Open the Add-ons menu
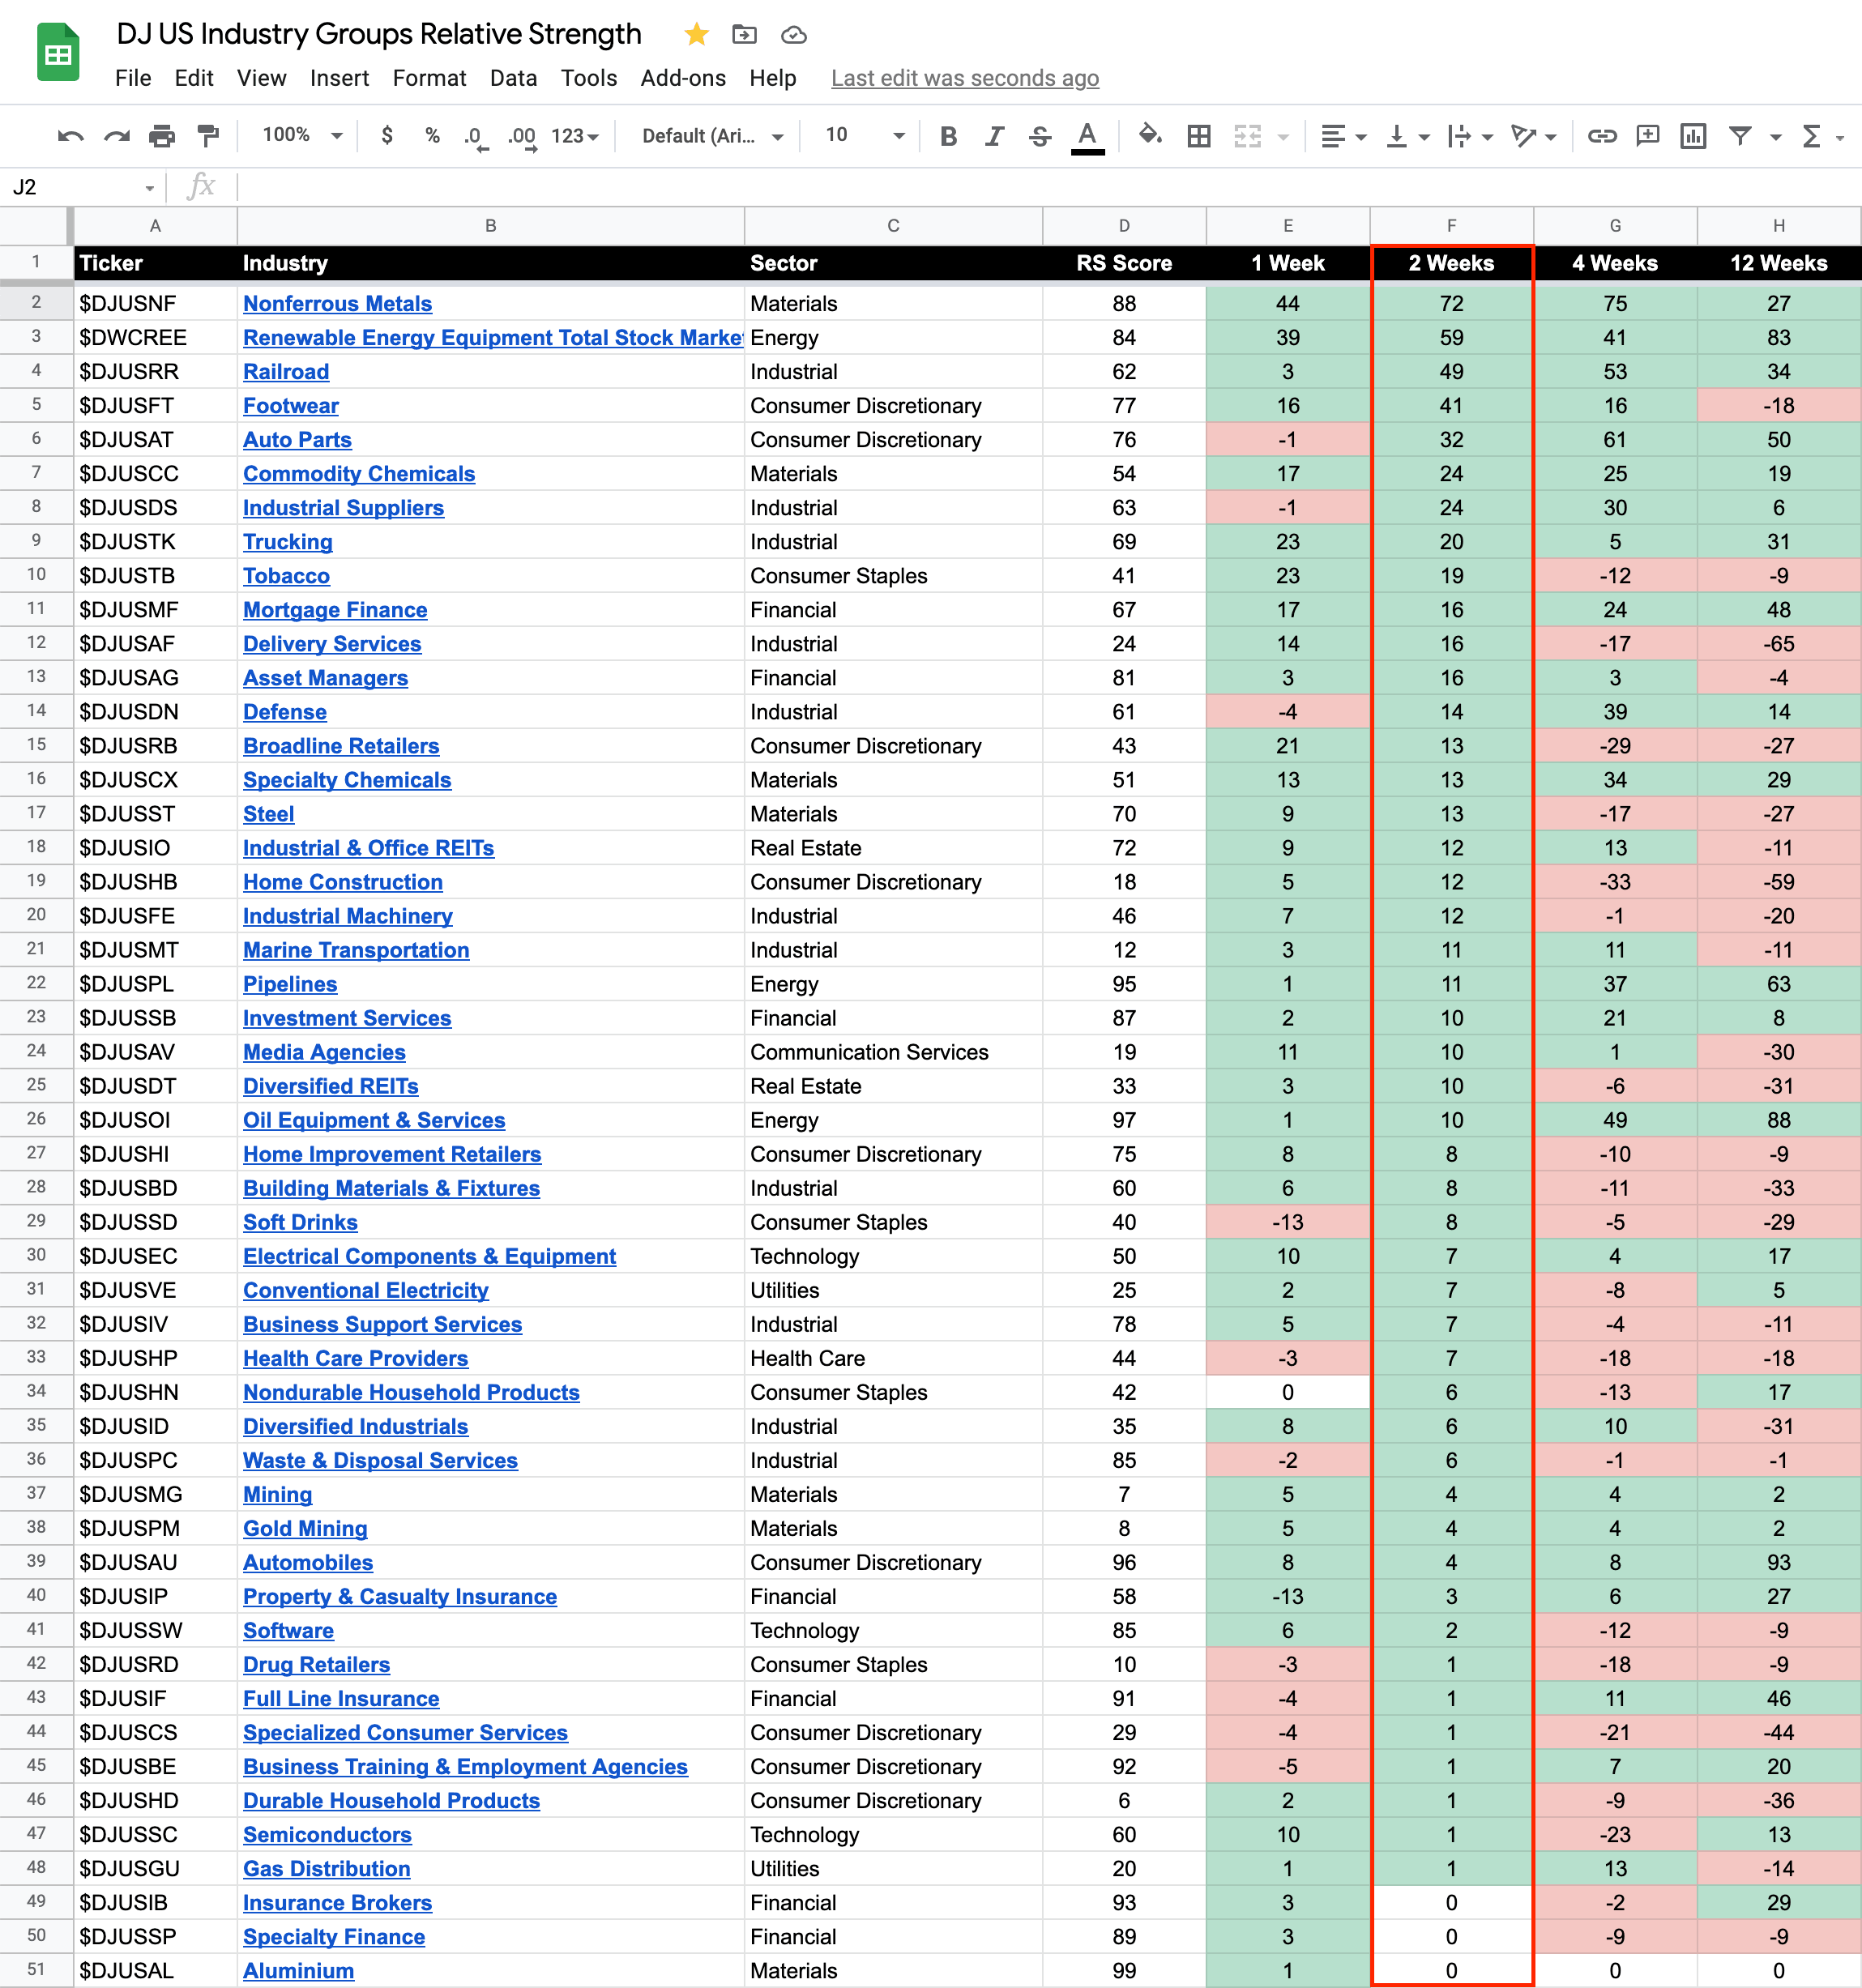1862x1988 pixels. [683, 78]
